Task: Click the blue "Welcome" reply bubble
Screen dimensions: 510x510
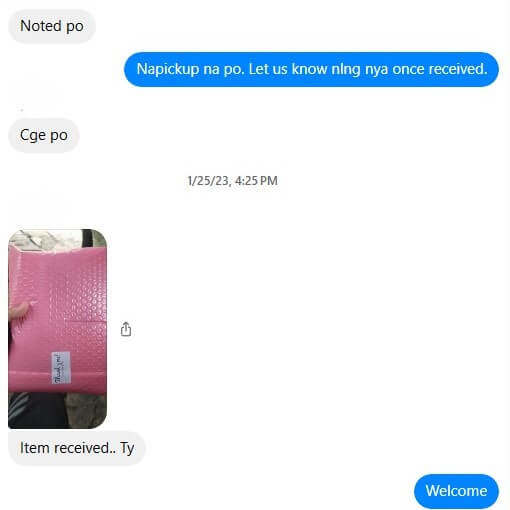Action: [x=456, y=491]
